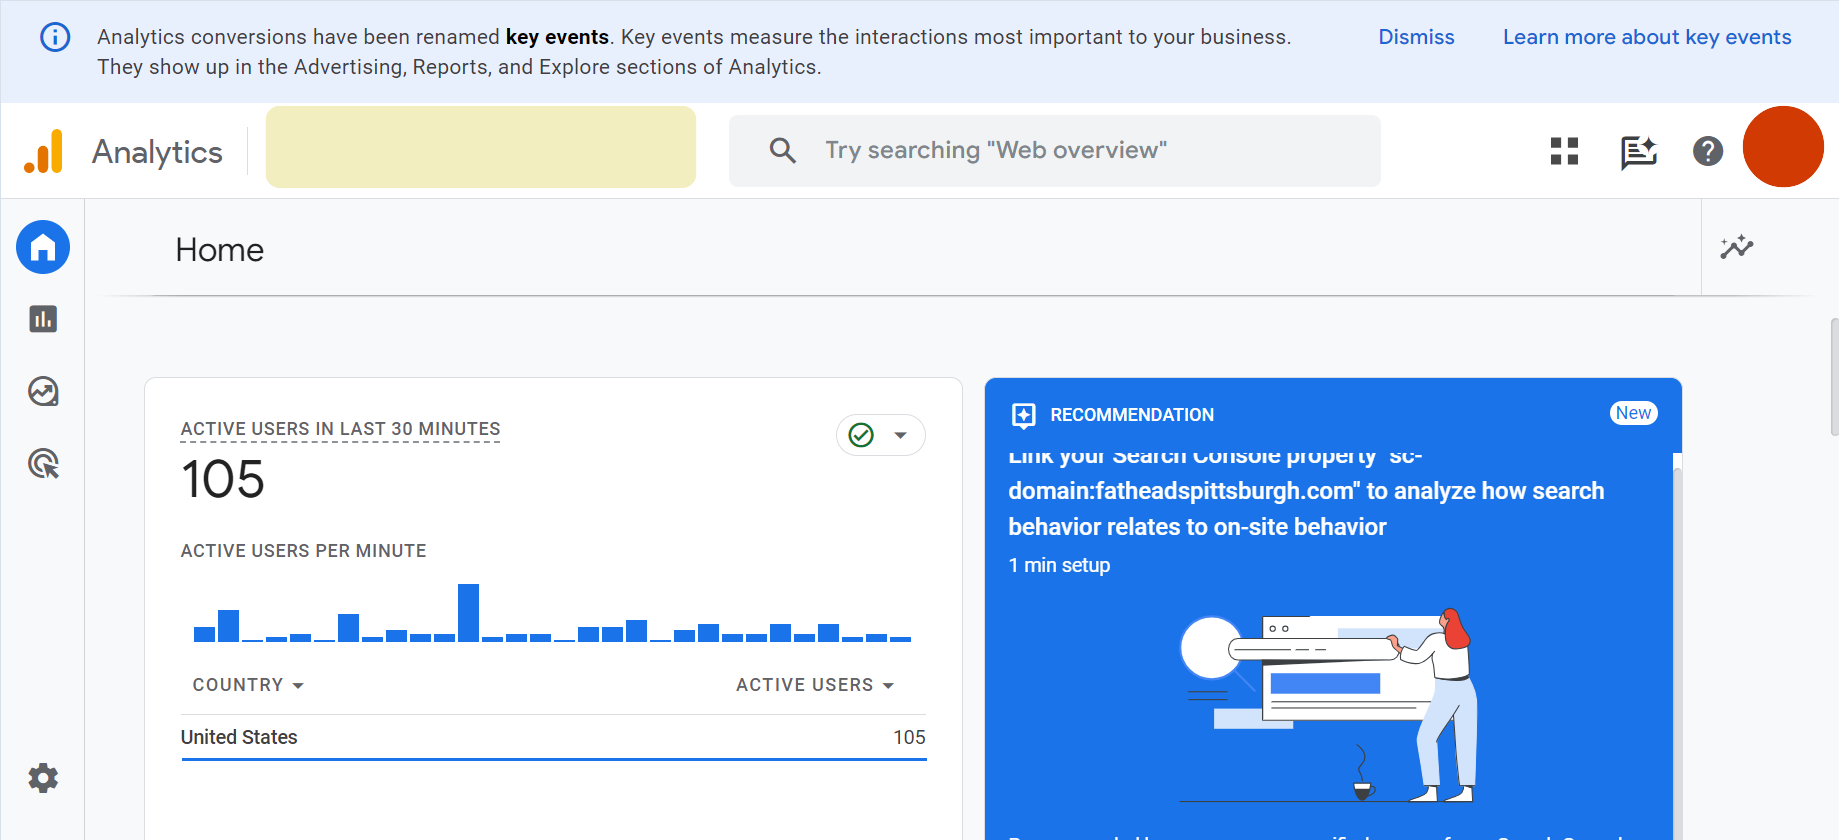
Task: Open the property selector next to Analytics
Action: click(481, 147)
